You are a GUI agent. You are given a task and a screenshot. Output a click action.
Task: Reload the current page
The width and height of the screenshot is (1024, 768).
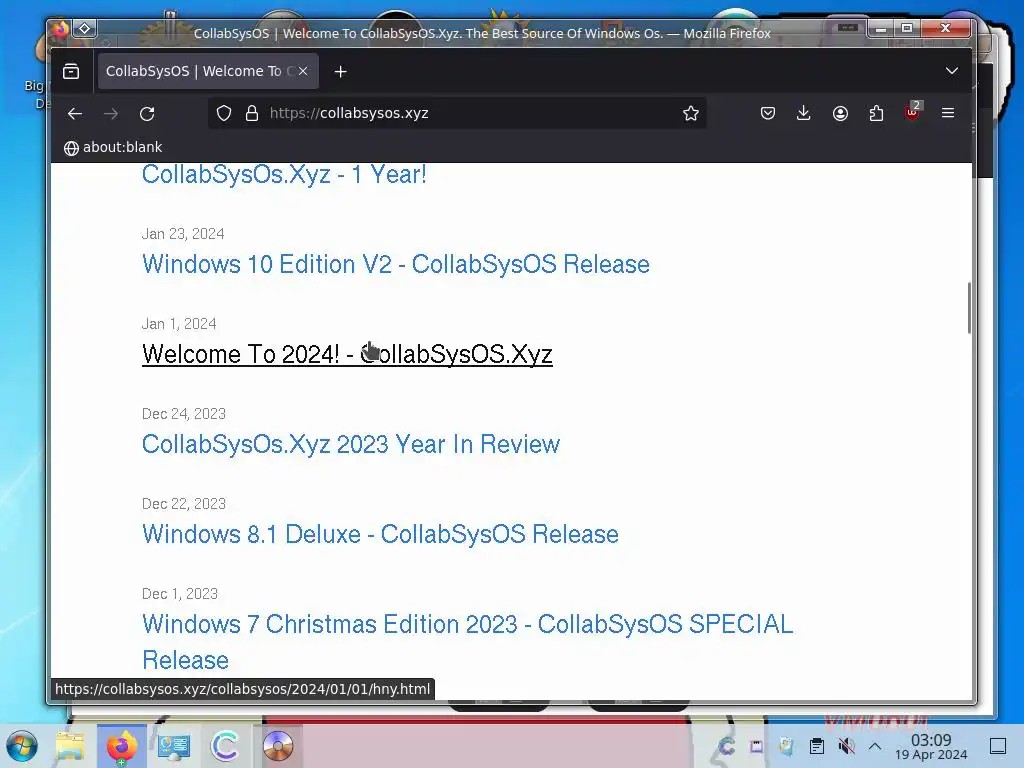click(x=147, y=114)
